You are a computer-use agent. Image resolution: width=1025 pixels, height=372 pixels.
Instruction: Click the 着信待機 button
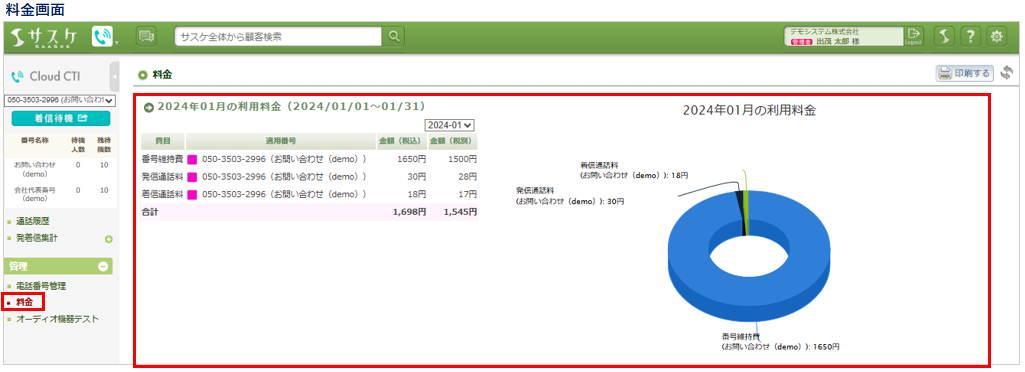point(61,118)
